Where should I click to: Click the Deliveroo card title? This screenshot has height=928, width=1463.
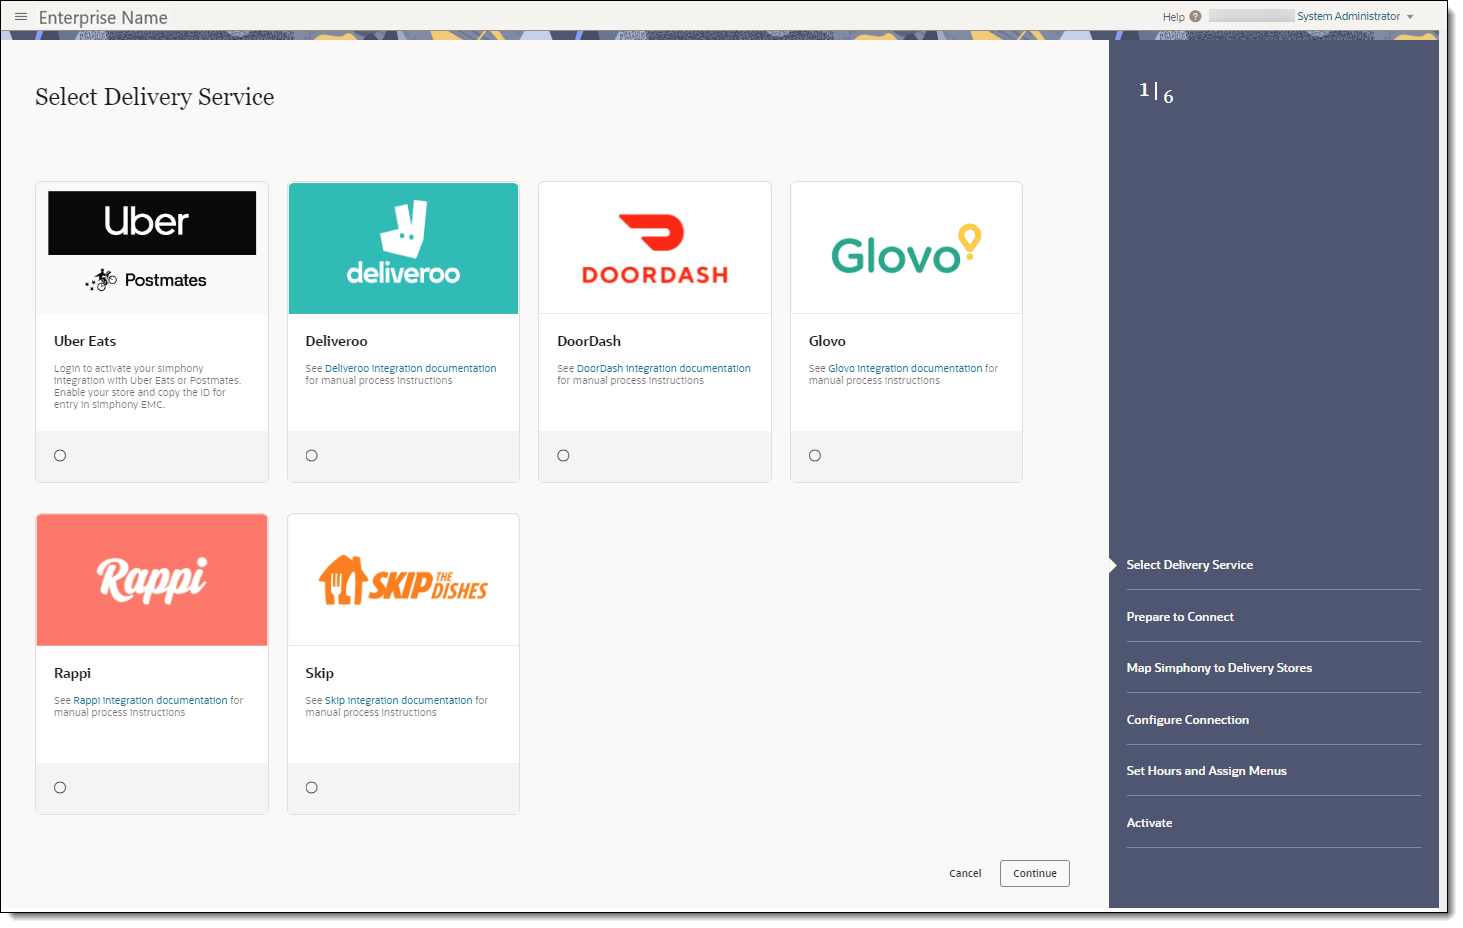(x=336, y=341)
